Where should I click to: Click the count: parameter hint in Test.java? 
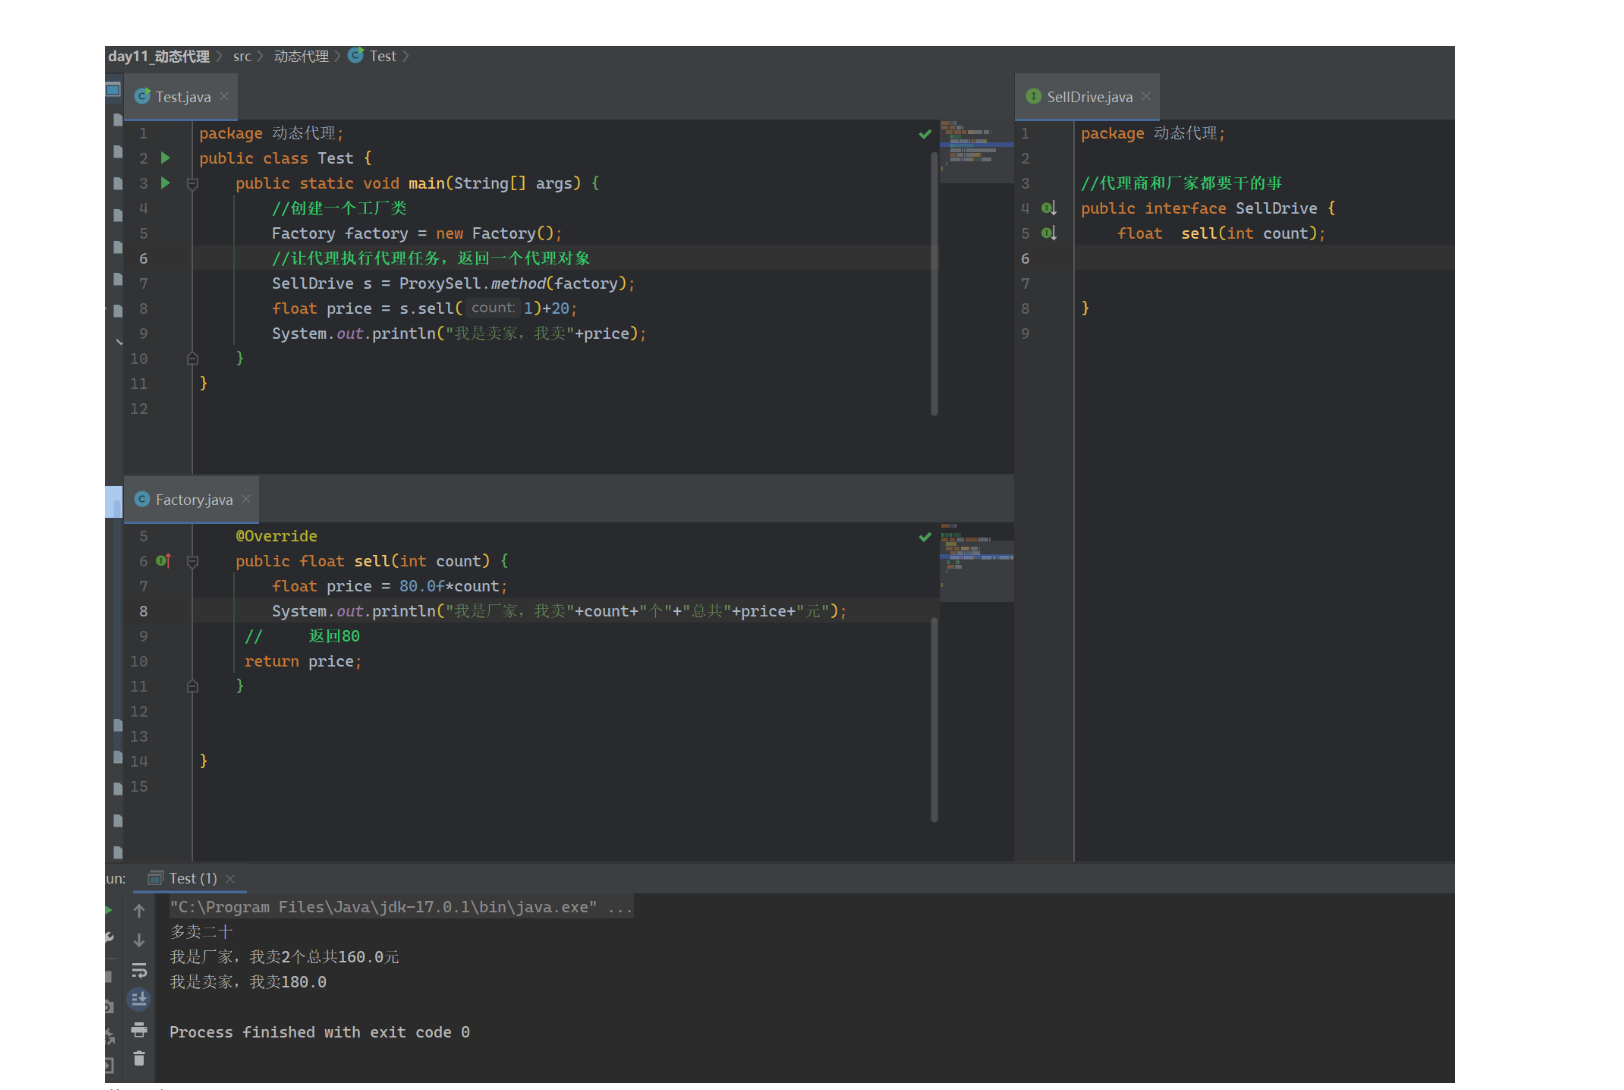pos(493,308)
